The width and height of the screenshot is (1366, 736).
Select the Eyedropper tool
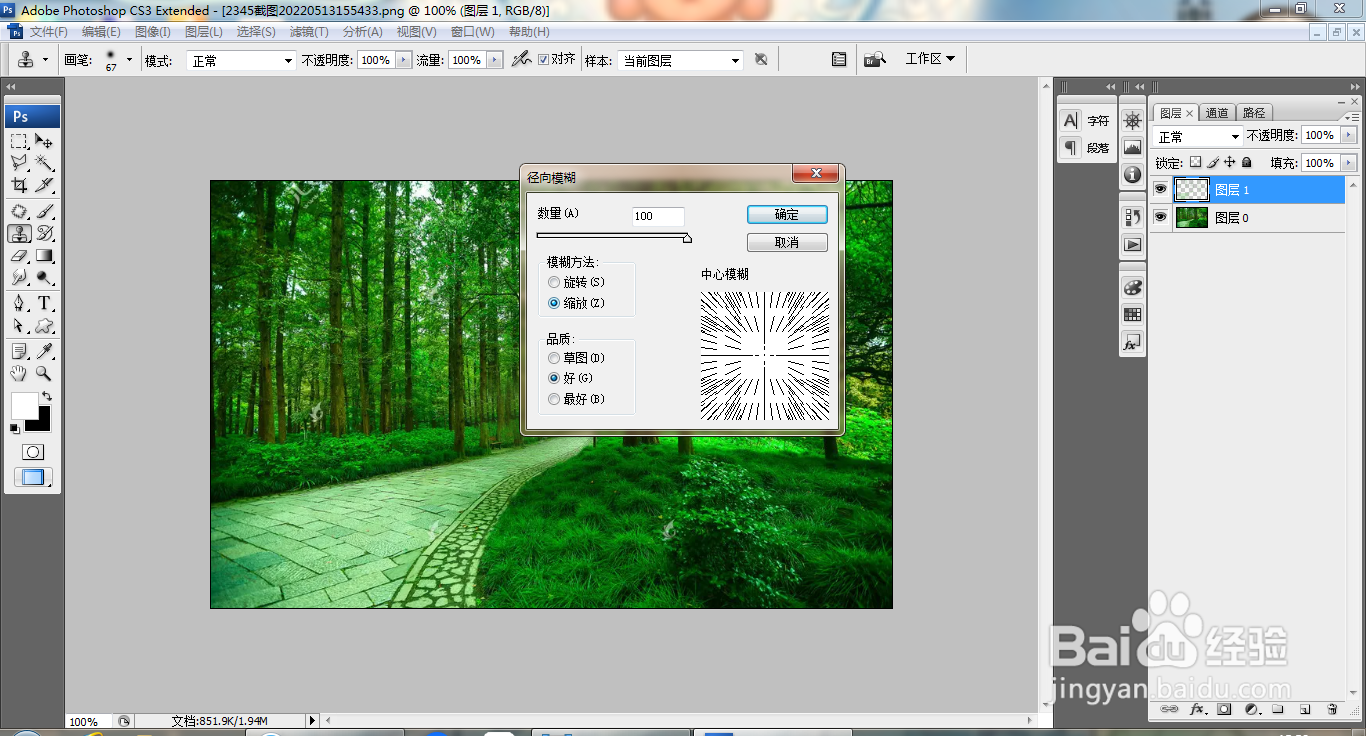(x=44, y=352)
